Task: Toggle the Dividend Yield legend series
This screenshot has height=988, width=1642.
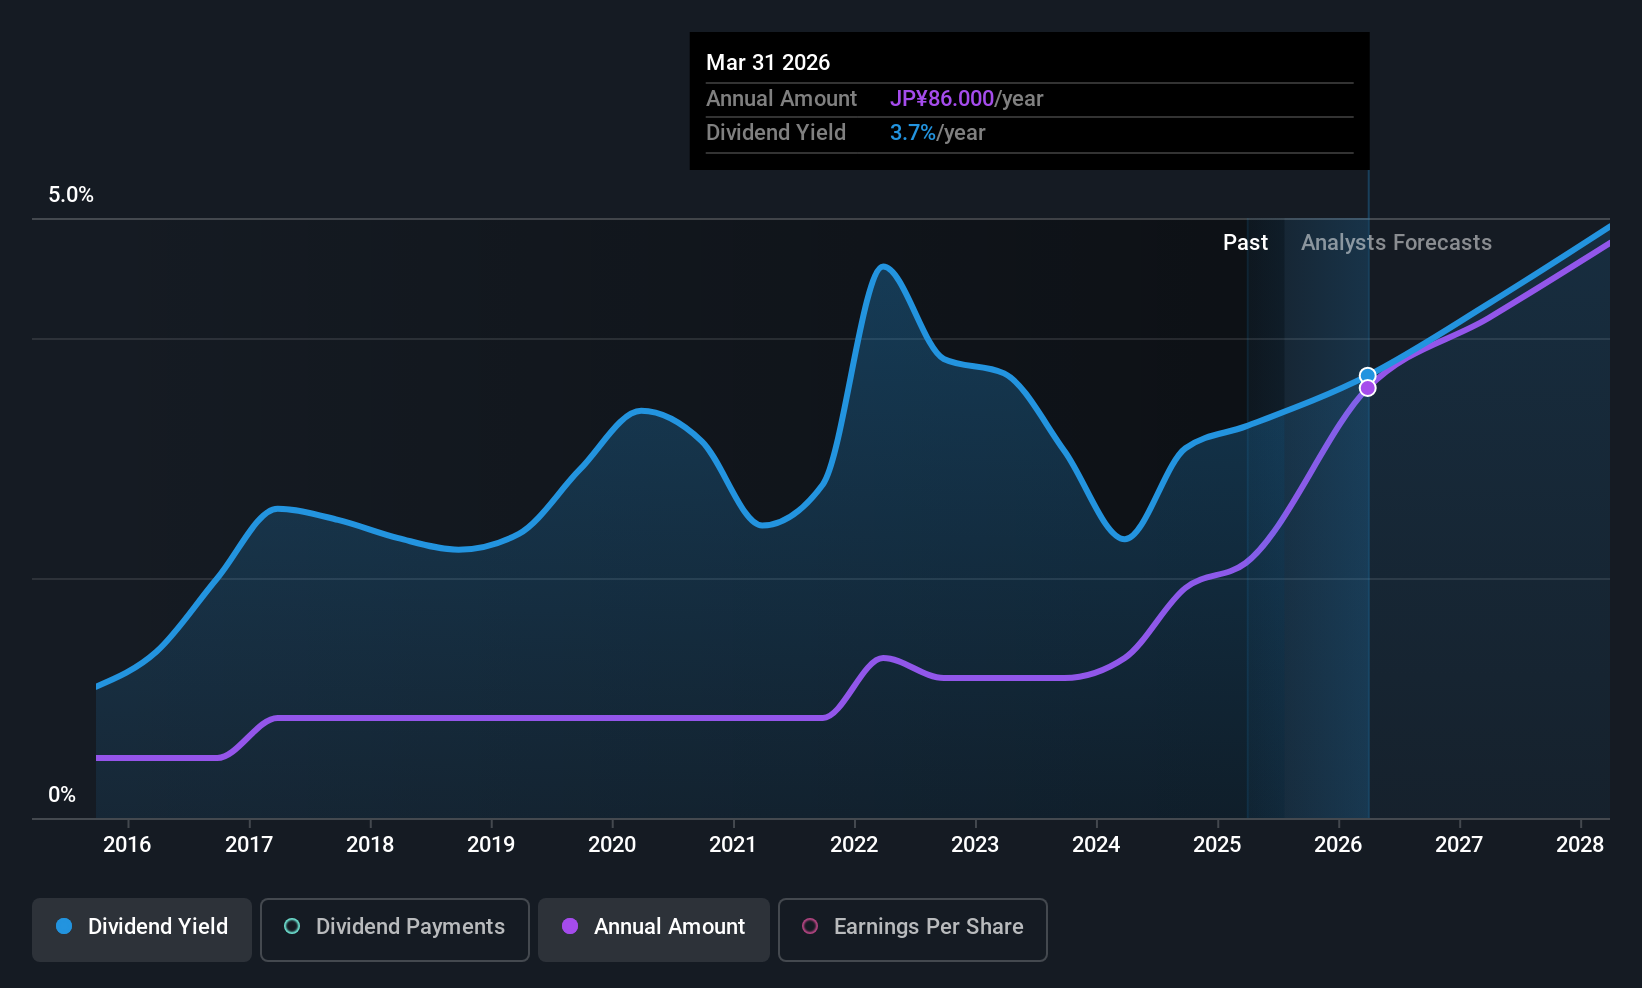Action: [142, 930]
